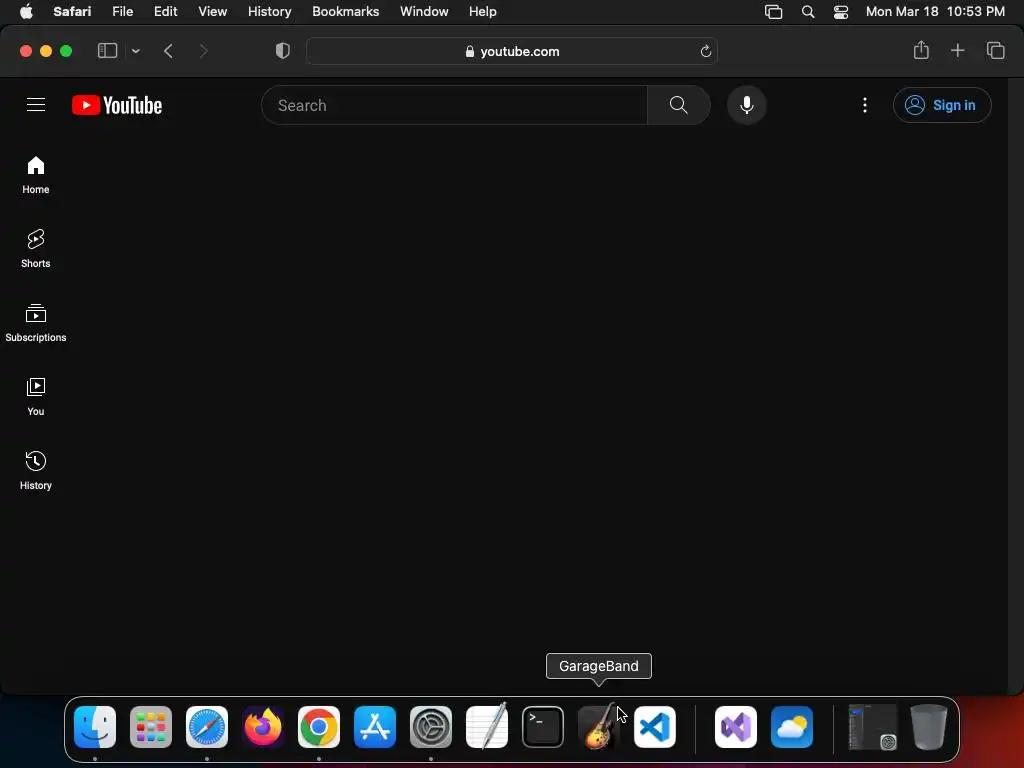Open Spotlight search in menu bar
Viewport: 1024px width, 768px height.
pos(808,12)
